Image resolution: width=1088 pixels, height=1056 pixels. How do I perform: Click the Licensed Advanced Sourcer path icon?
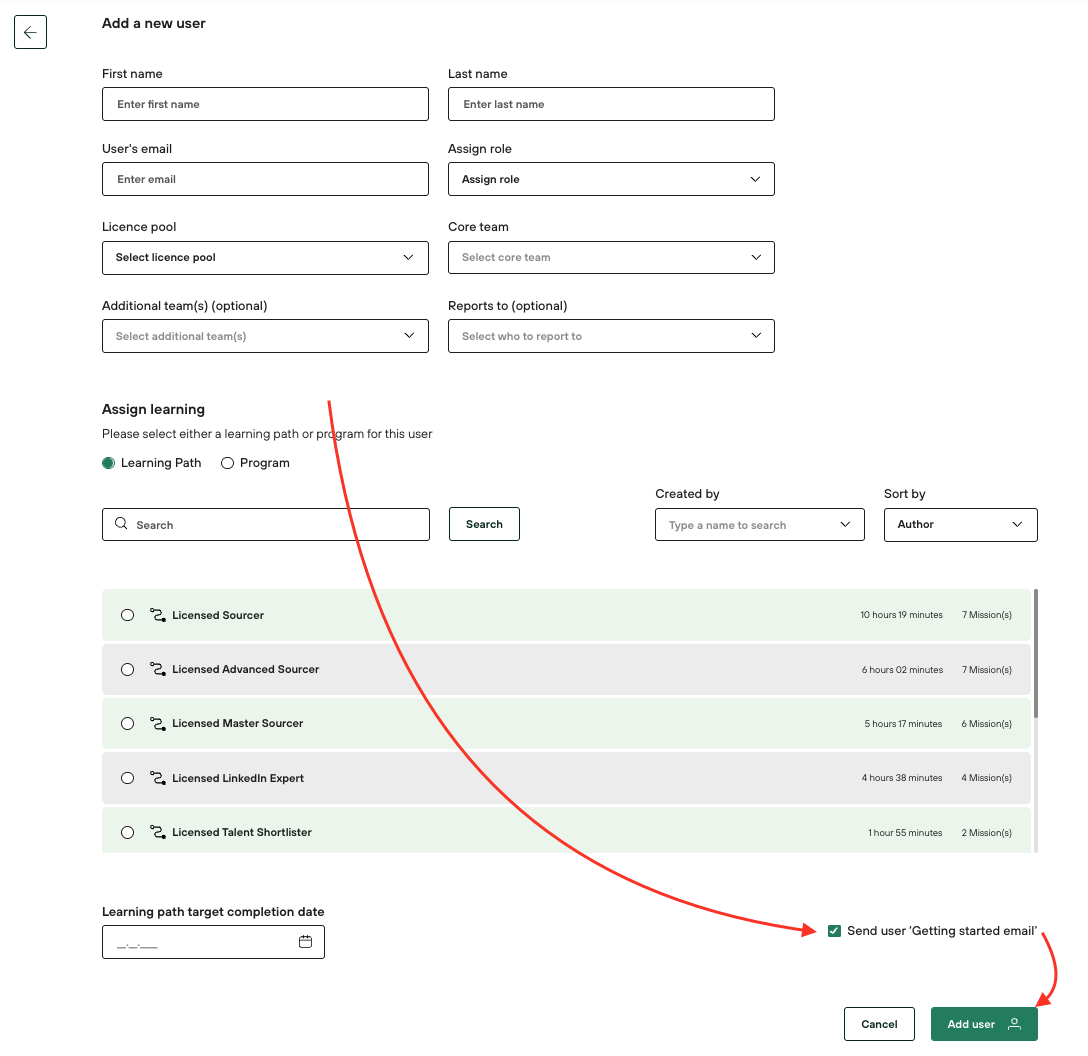pos(157,669)
